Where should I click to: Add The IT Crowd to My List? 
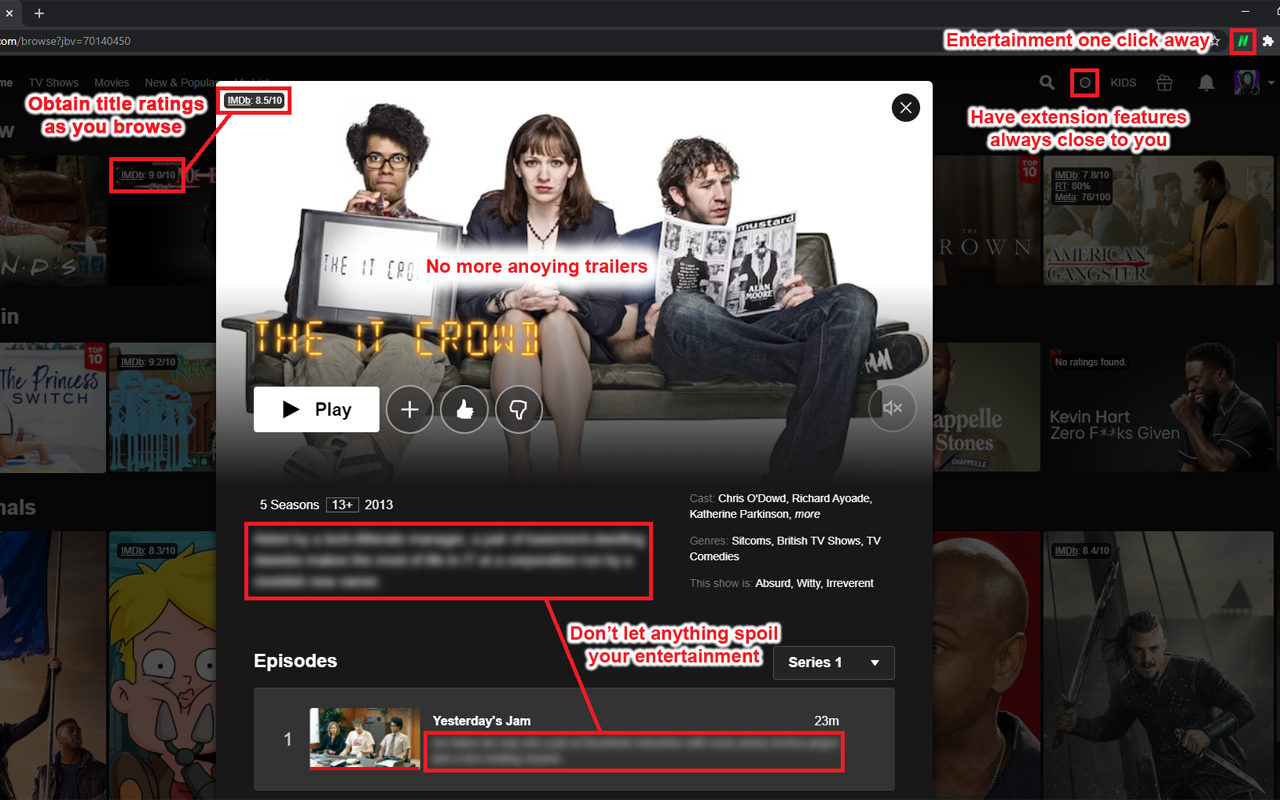coord(409,409)
